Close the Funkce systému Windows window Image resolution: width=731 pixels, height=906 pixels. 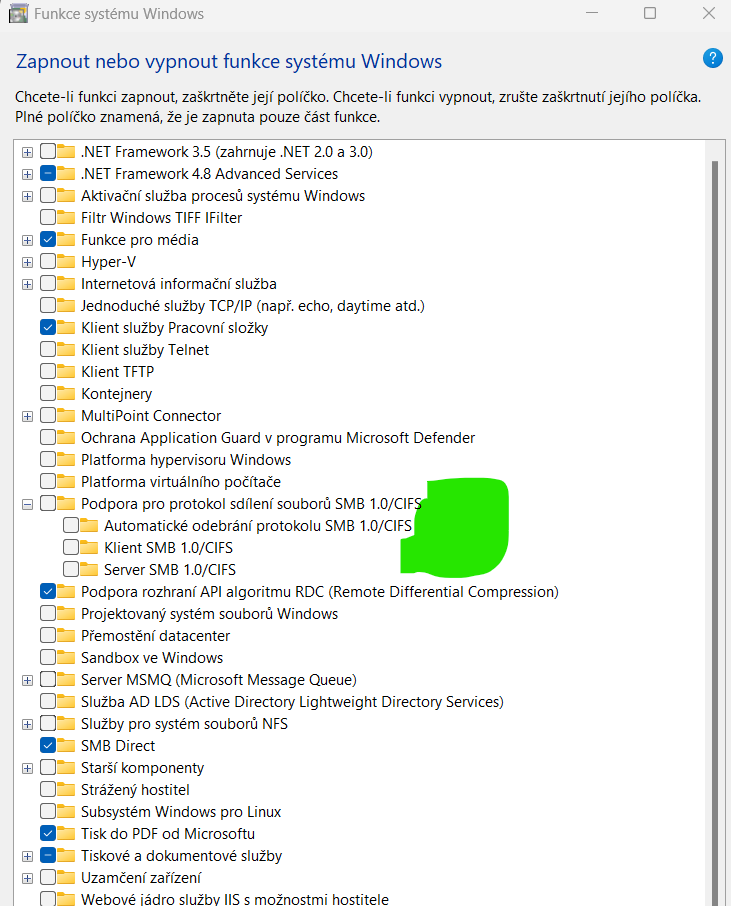pos(709,13)
